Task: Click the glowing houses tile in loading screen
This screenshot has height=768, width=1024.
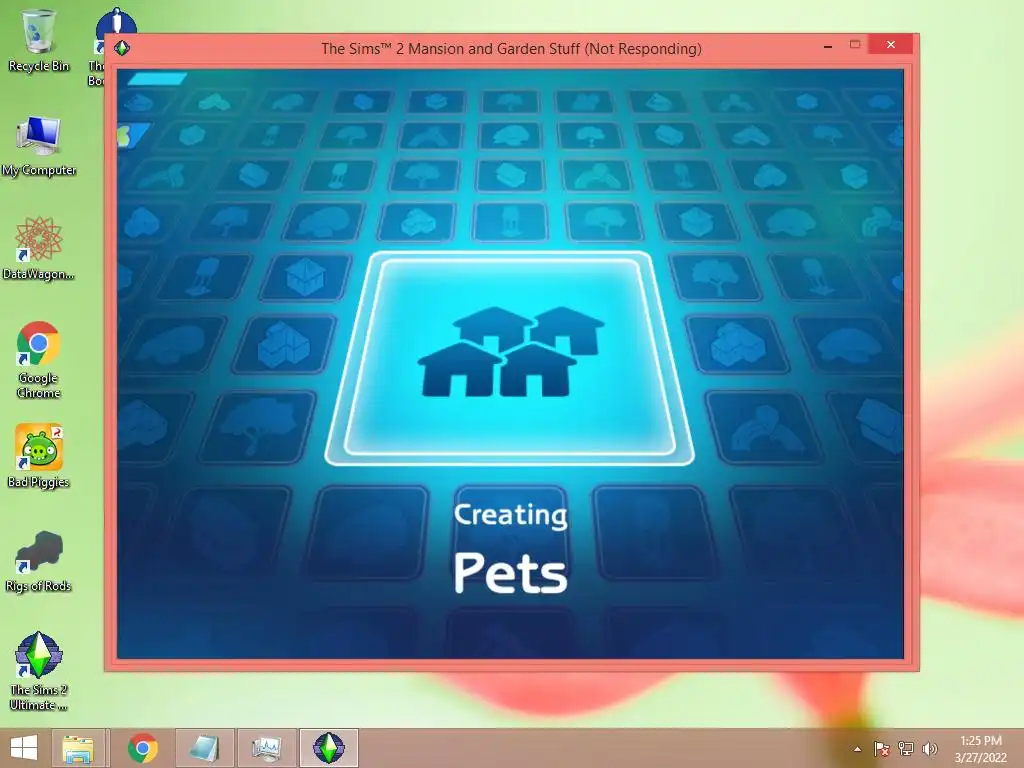Action: coord(509,358)
